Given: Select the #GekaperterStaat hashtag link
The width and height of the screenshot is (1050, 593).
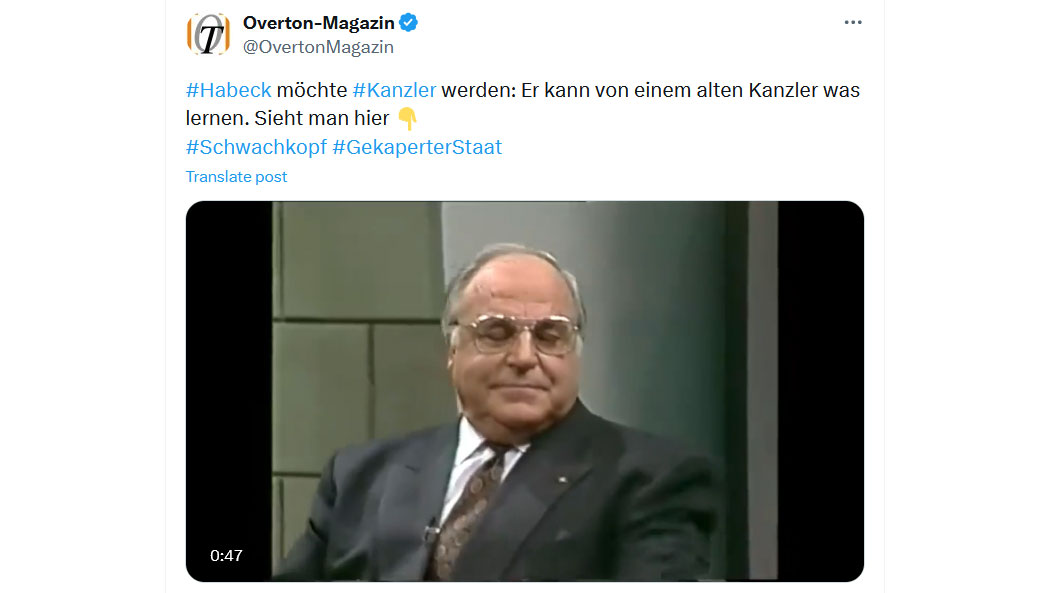Looking at the screenshot, I should pos(417,147).
